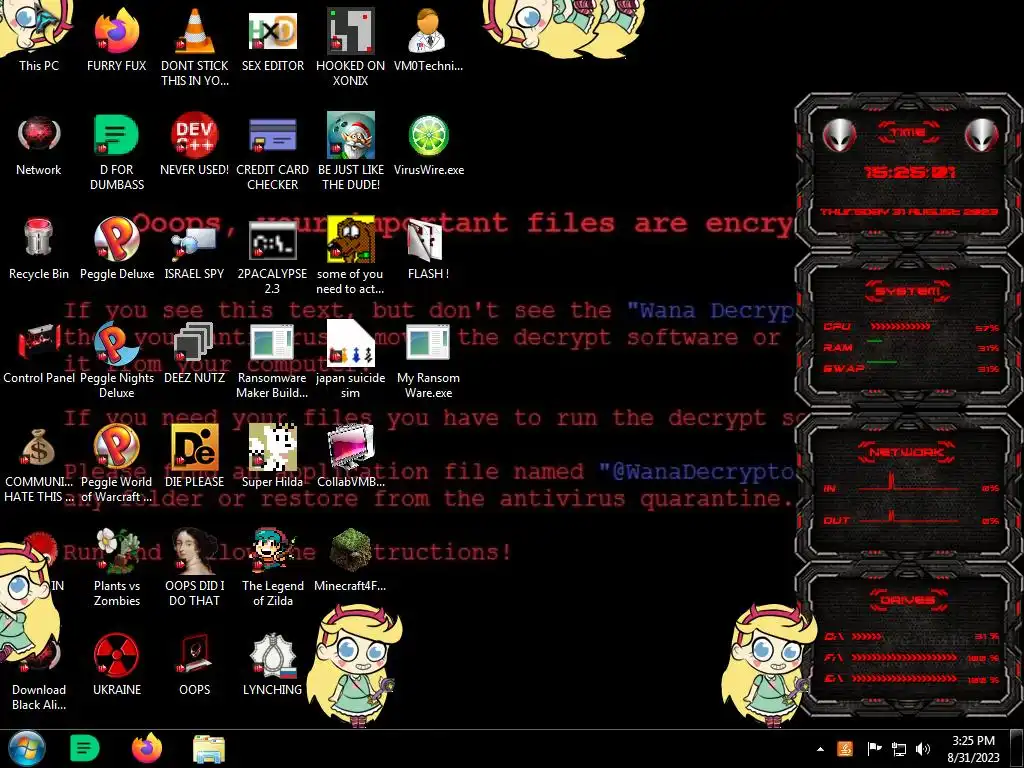
Task: Open the This PC desktop icon
Action: pyautogui.click(x=39, y=38)
